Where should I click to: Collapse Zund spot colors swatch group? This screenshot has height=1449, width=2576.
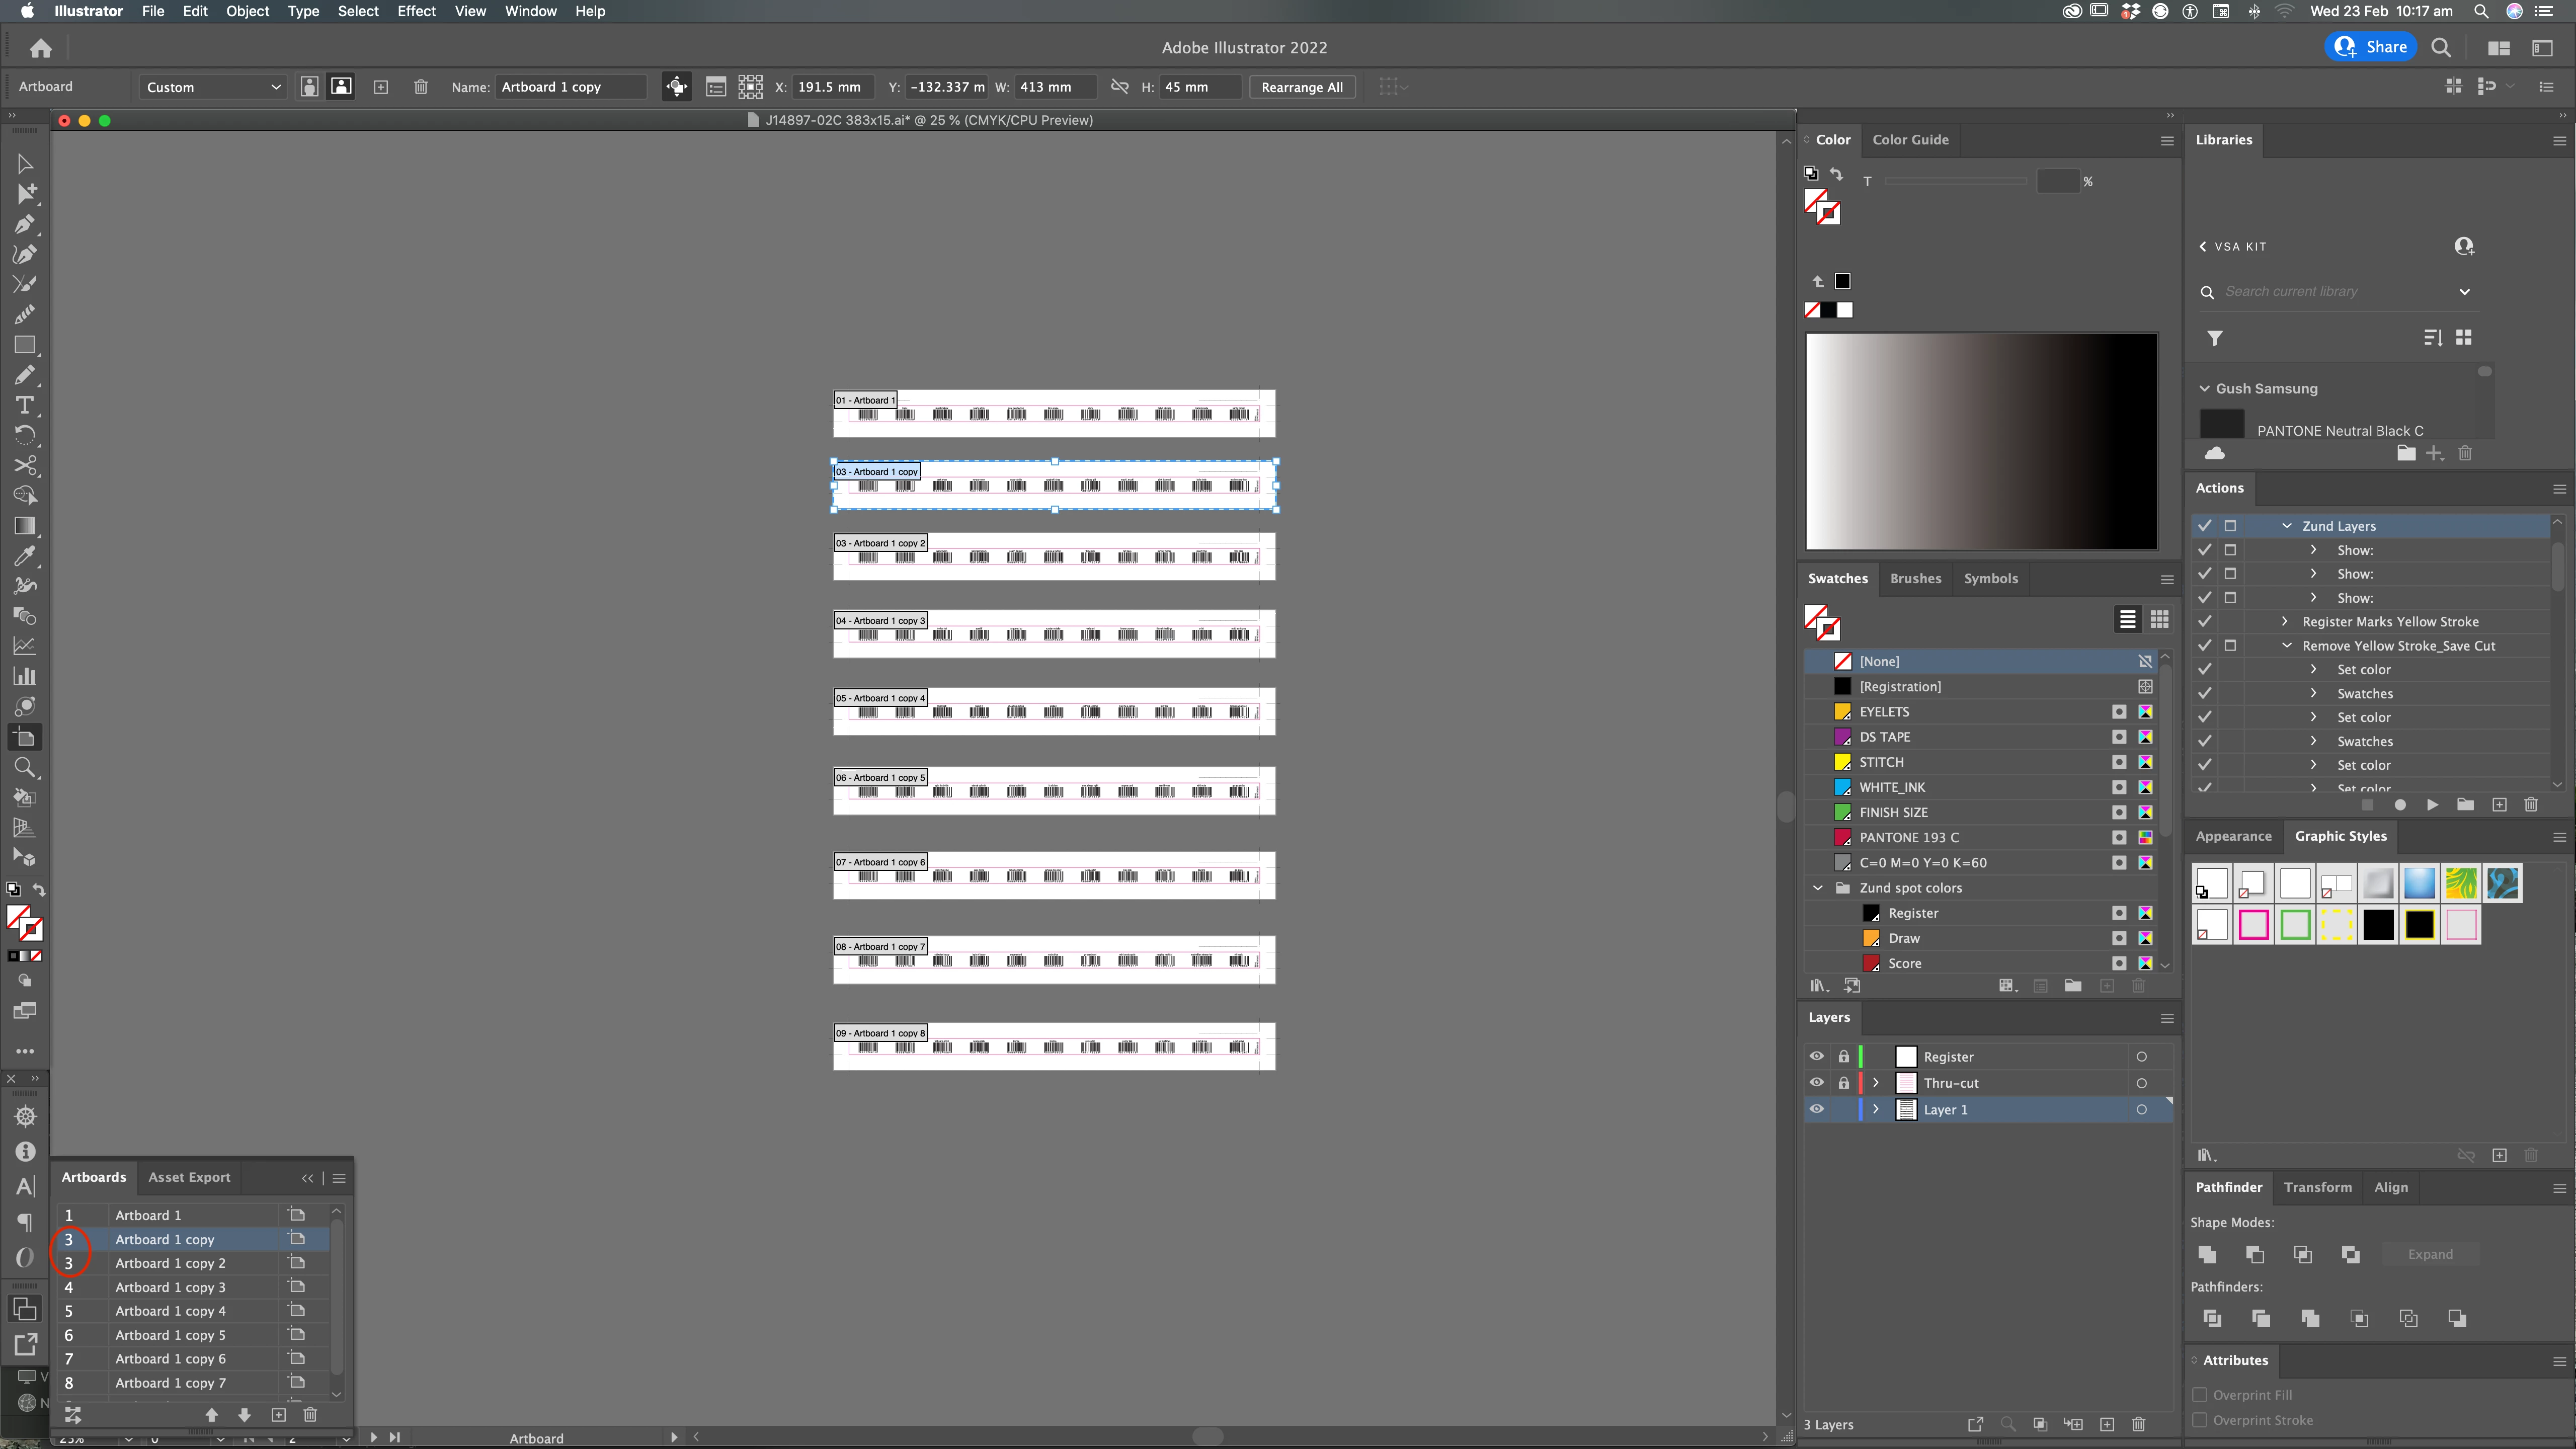(1818, 888)
